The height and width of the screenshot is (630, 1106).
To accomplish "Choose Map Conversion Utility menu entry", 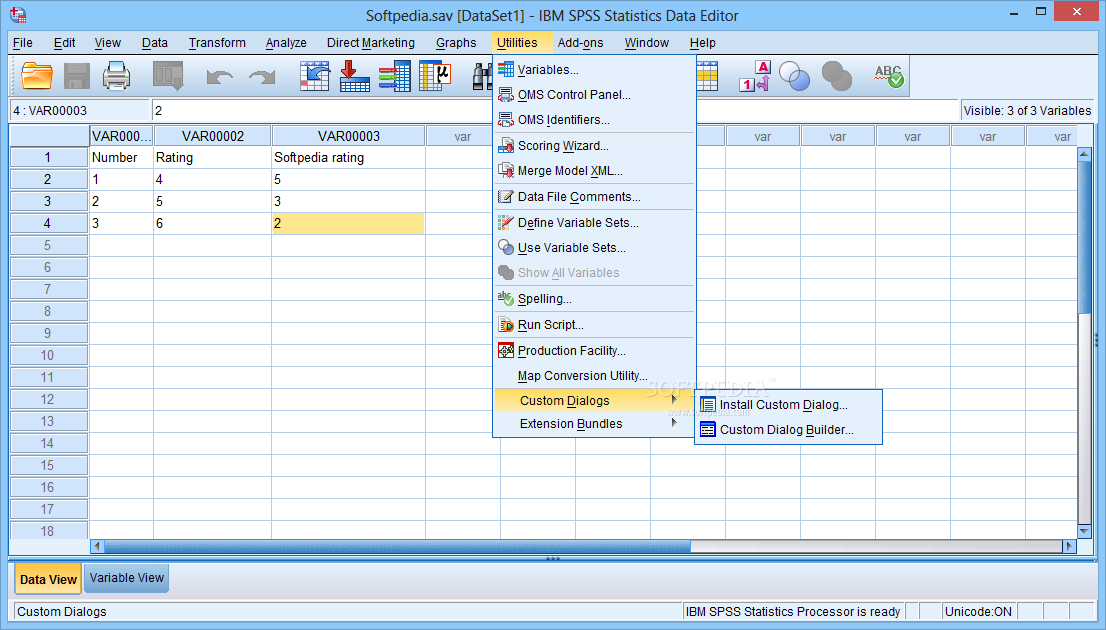I will click(x=595, y=376).
